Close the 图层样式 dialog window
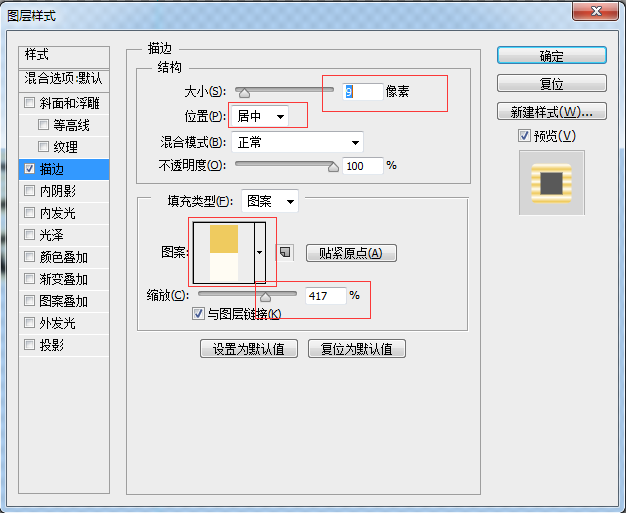 click(600, 13)
